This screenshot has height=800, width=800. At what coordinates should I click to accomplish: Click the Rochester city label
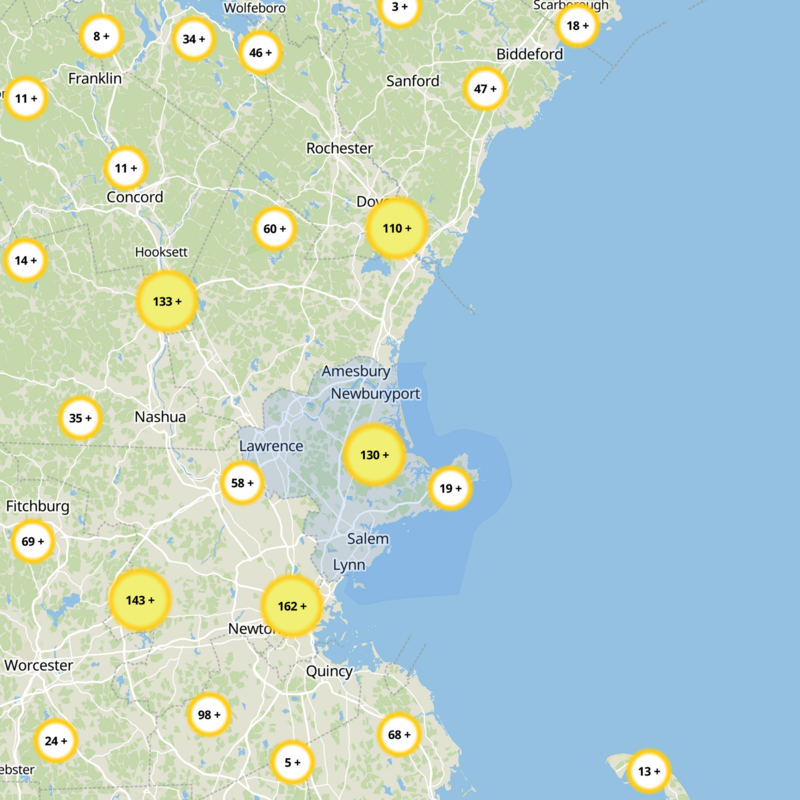(339, 148)
